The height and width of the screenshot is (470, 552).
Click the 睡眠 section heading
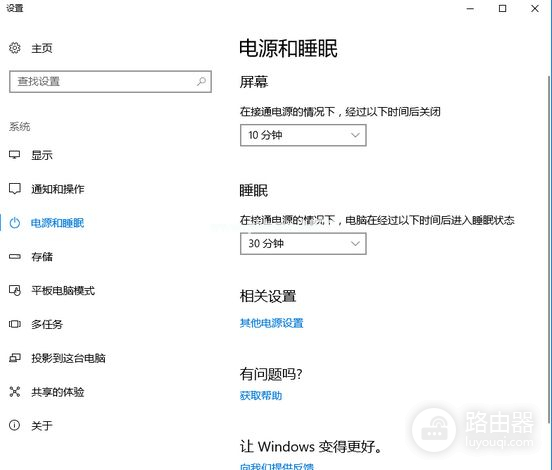[254, 190]
